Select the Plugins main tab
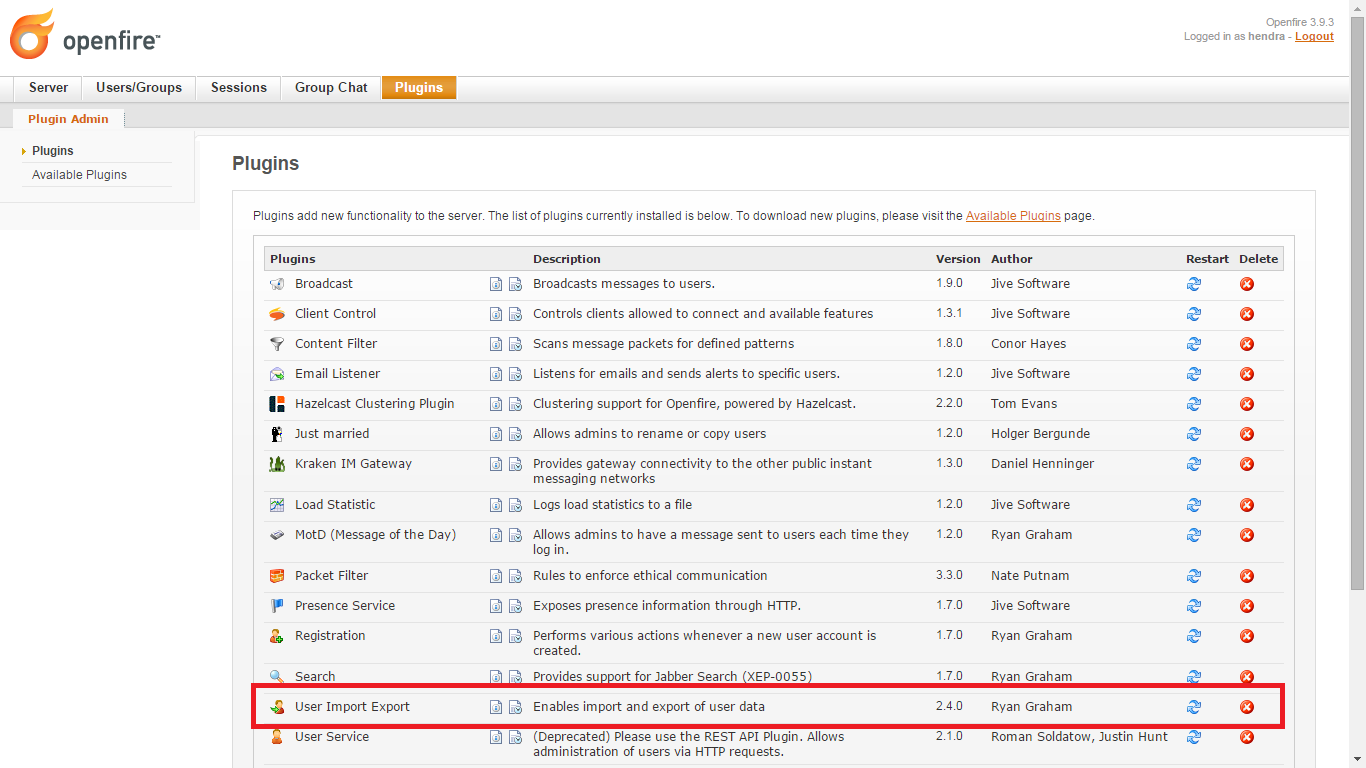 coord(419,88)
